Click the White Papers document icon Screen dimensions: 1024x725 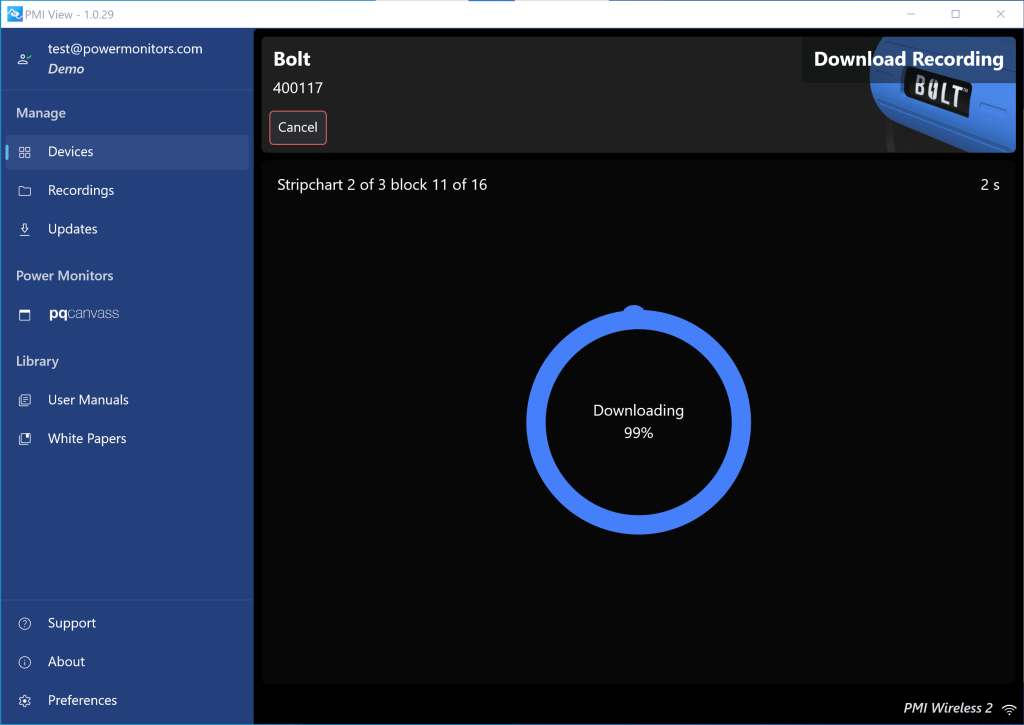24,438
